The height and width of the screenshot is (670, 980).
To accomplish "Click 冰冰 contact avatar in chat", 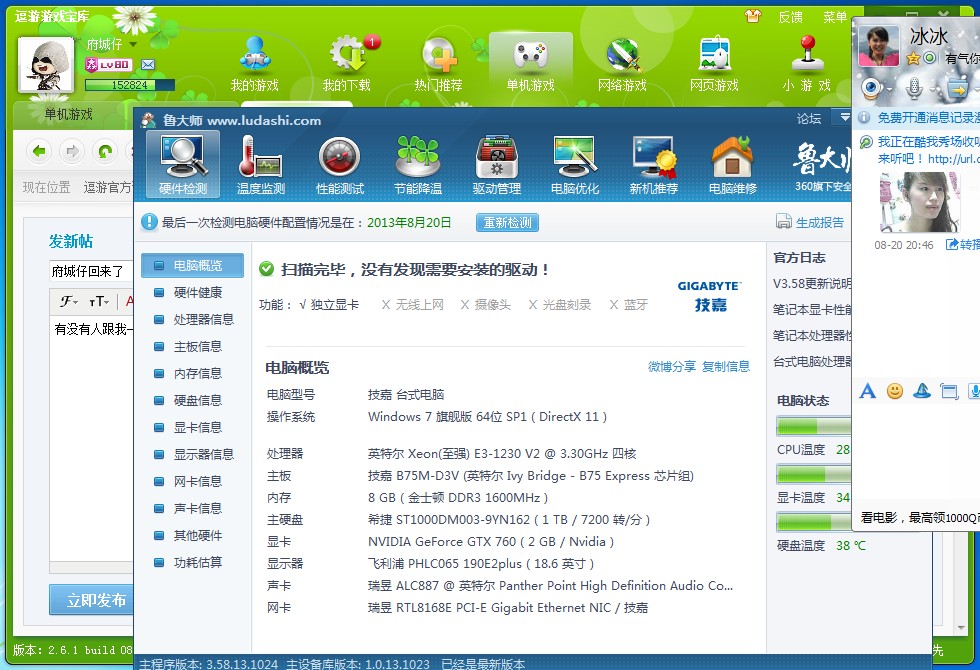I will tap(879, 45).
